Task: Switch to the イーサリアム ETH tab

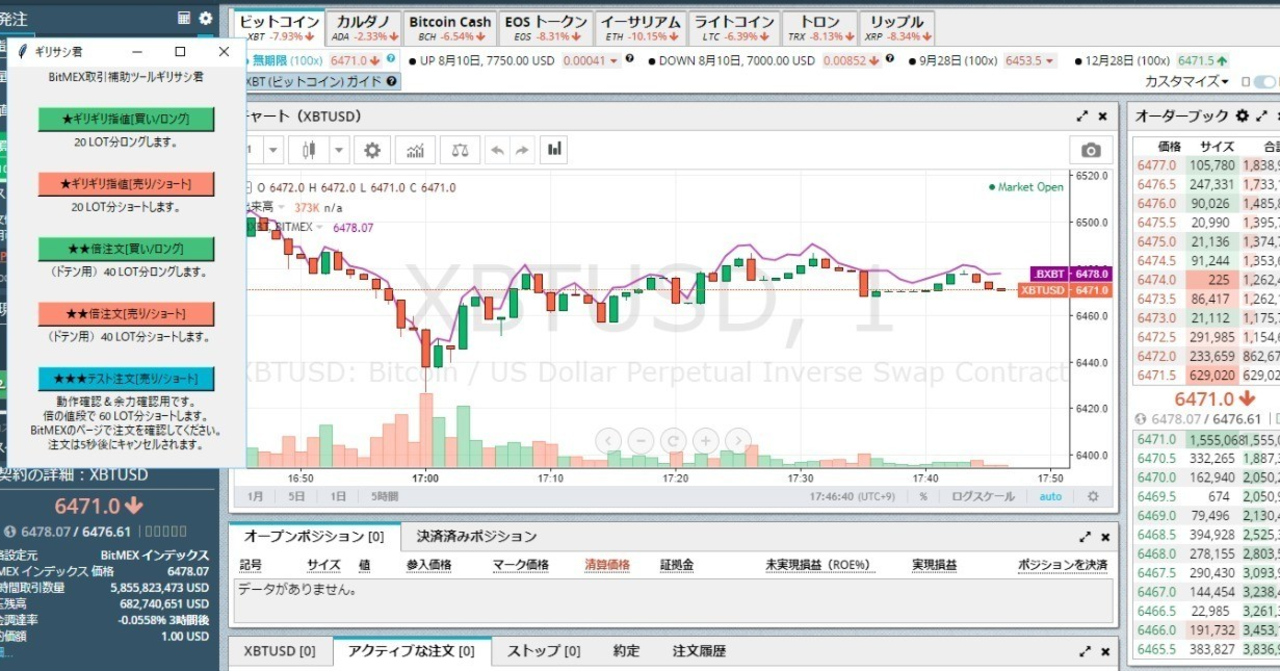Action: point(641,28)
